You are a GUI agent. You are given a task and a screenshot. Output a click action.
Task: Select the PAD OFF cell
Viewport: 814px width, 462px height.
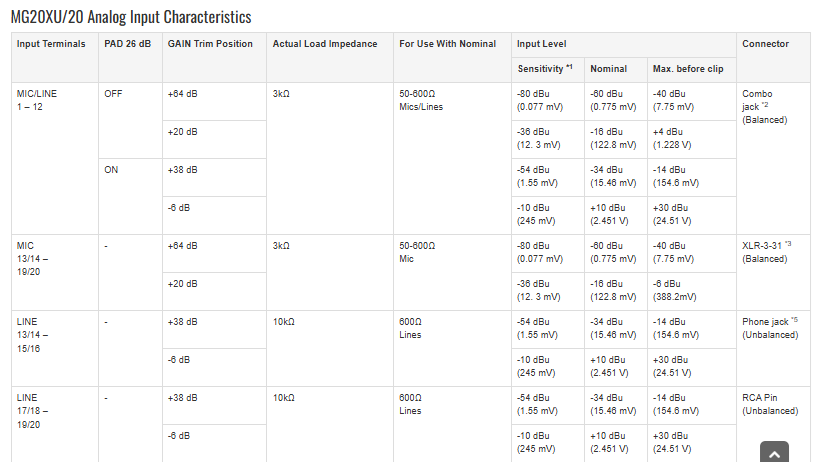click(x=130, y=120)
